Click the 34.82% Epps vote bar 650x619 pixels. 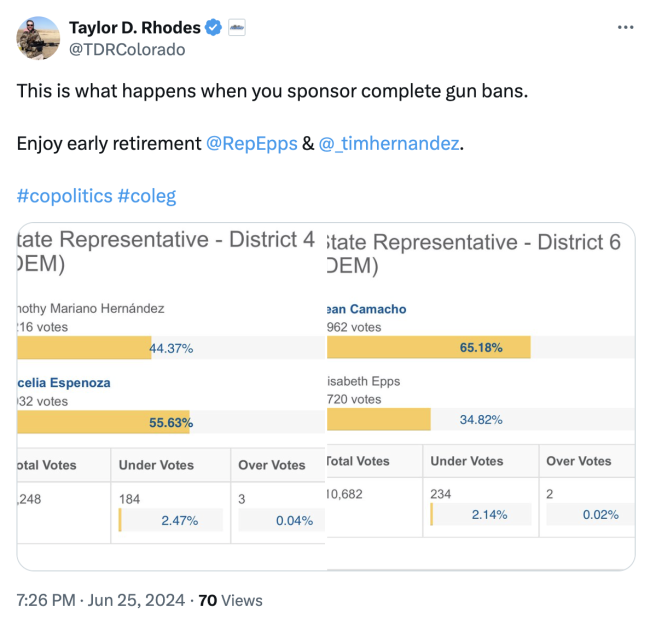[x=378, y=419]
